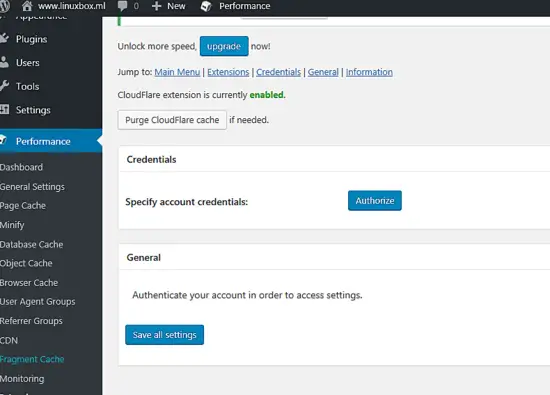This screenshot has height=395, width=550.
Task: Click the Tools wrench icon
Action: tap(4, 86)
